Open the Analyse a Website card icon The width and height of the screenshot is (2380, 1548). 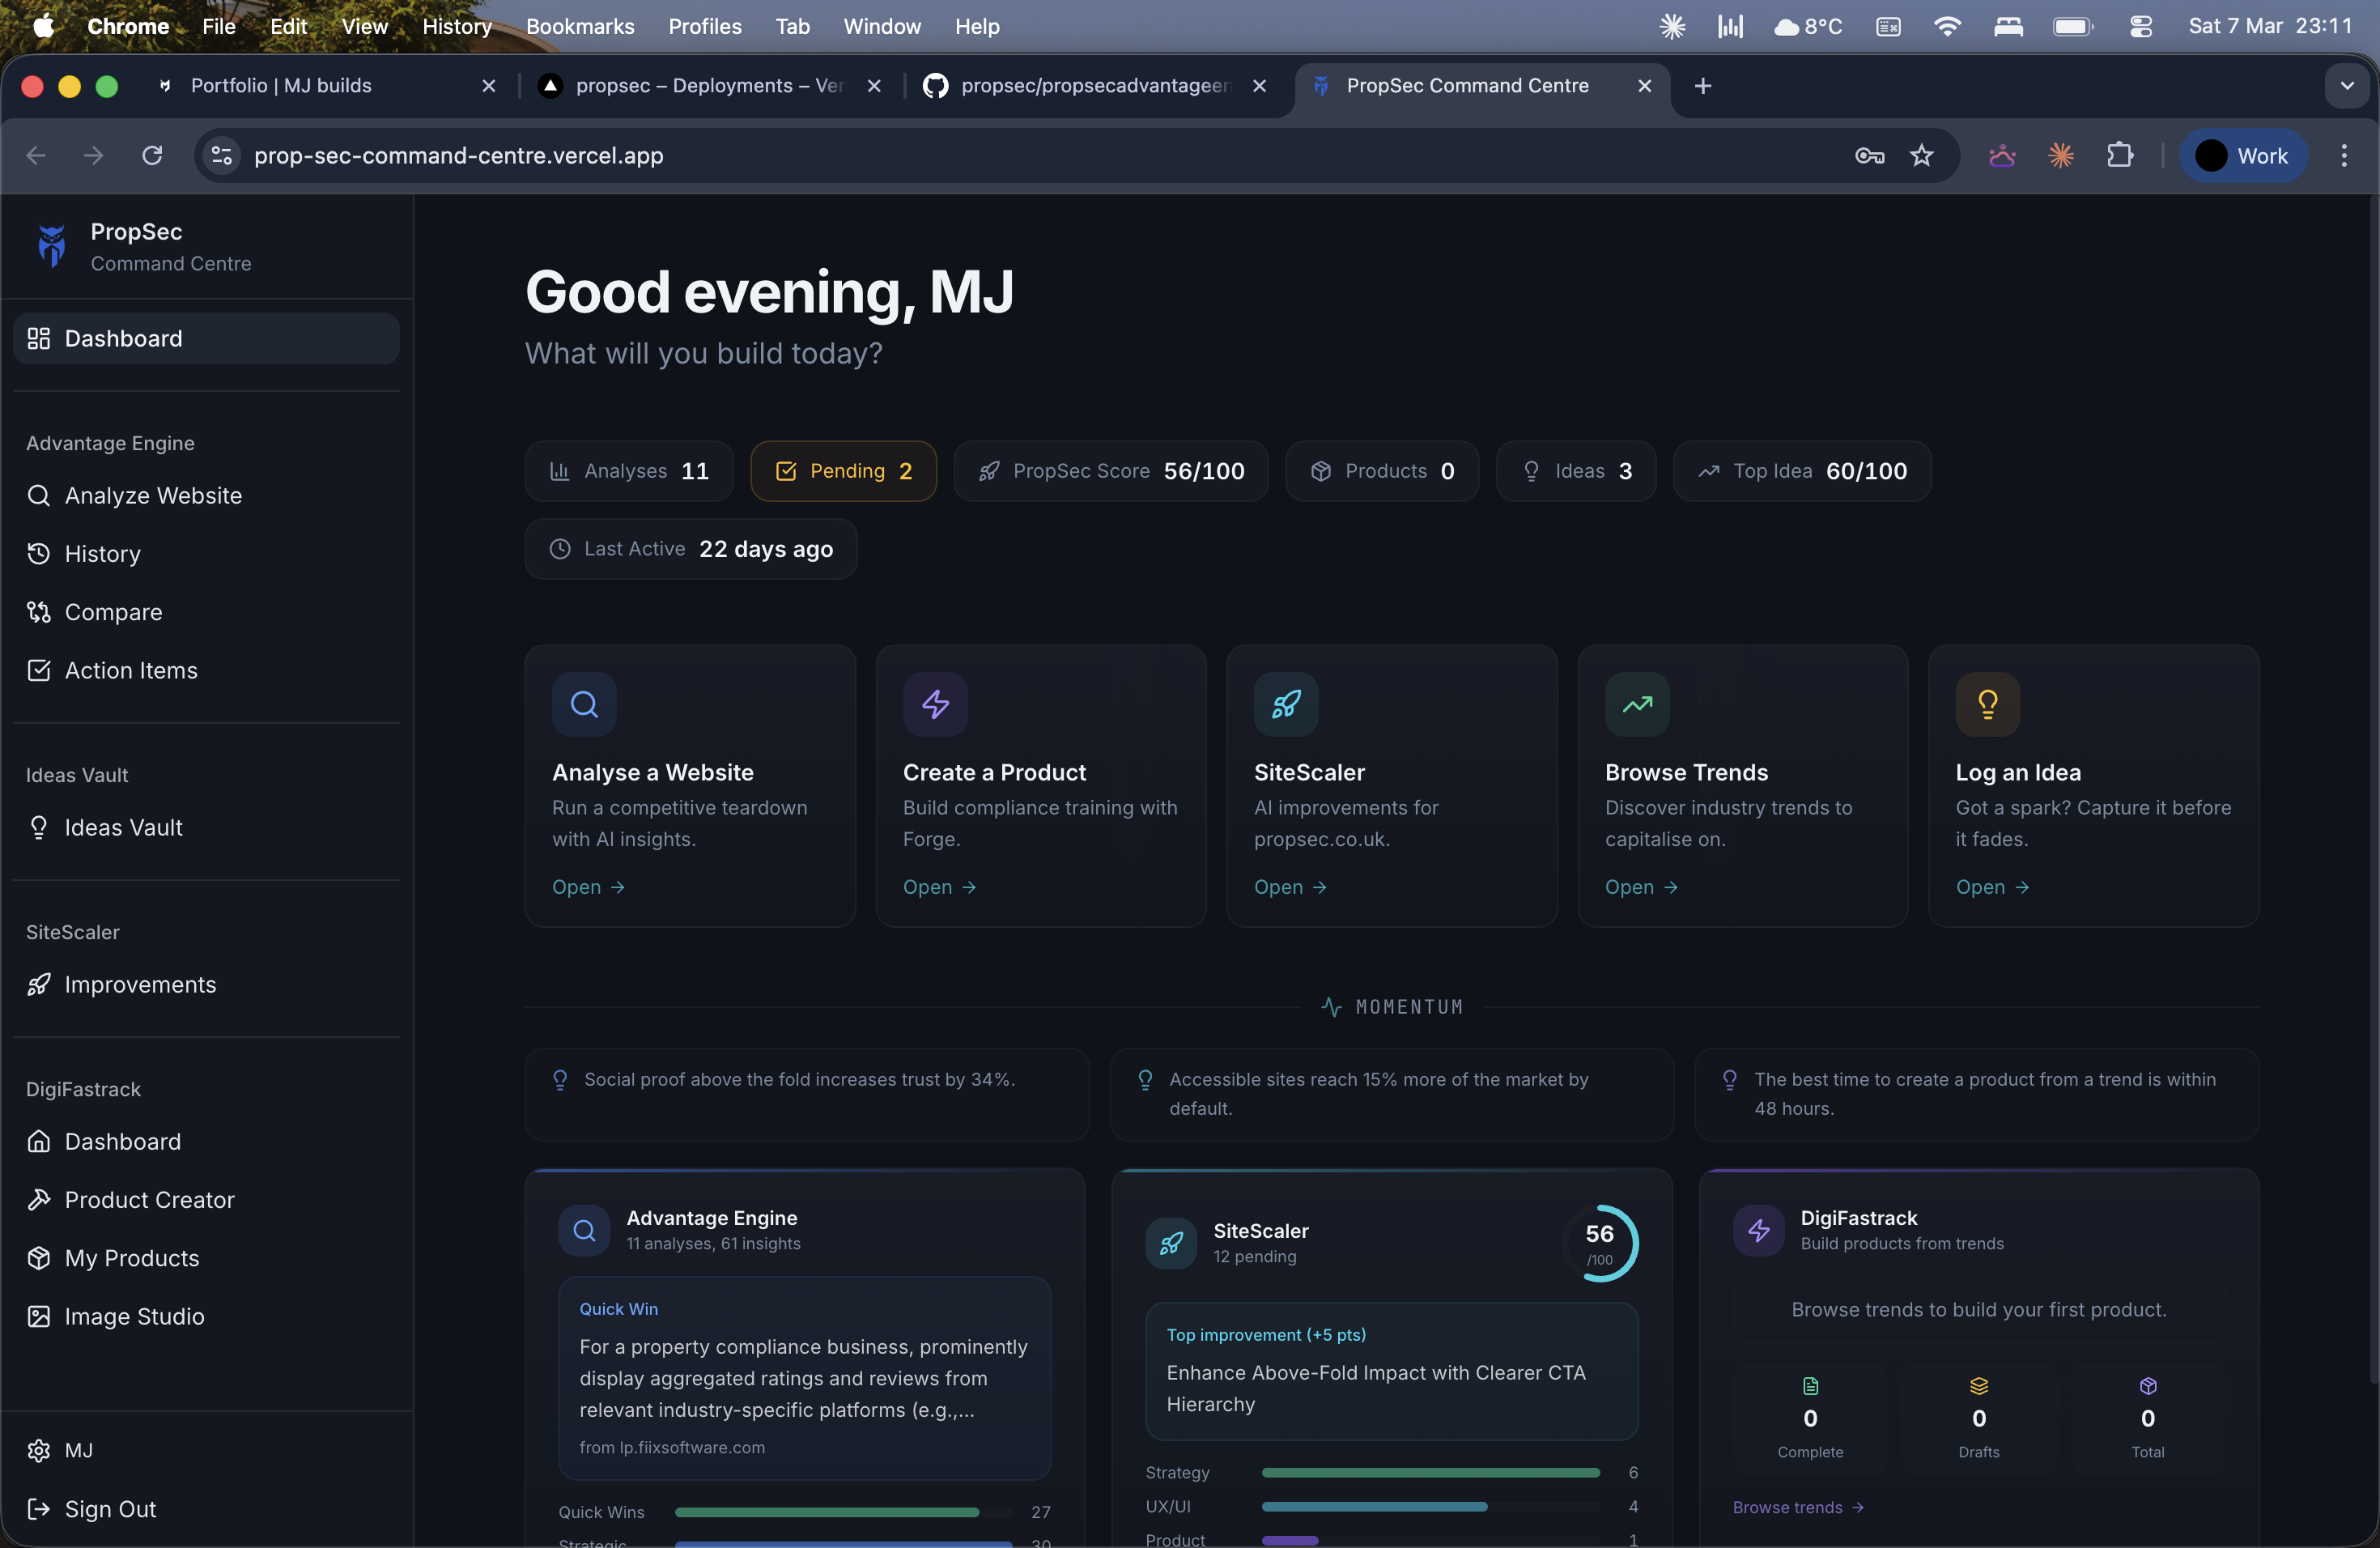pyautogui.click(x=584, y=704)
